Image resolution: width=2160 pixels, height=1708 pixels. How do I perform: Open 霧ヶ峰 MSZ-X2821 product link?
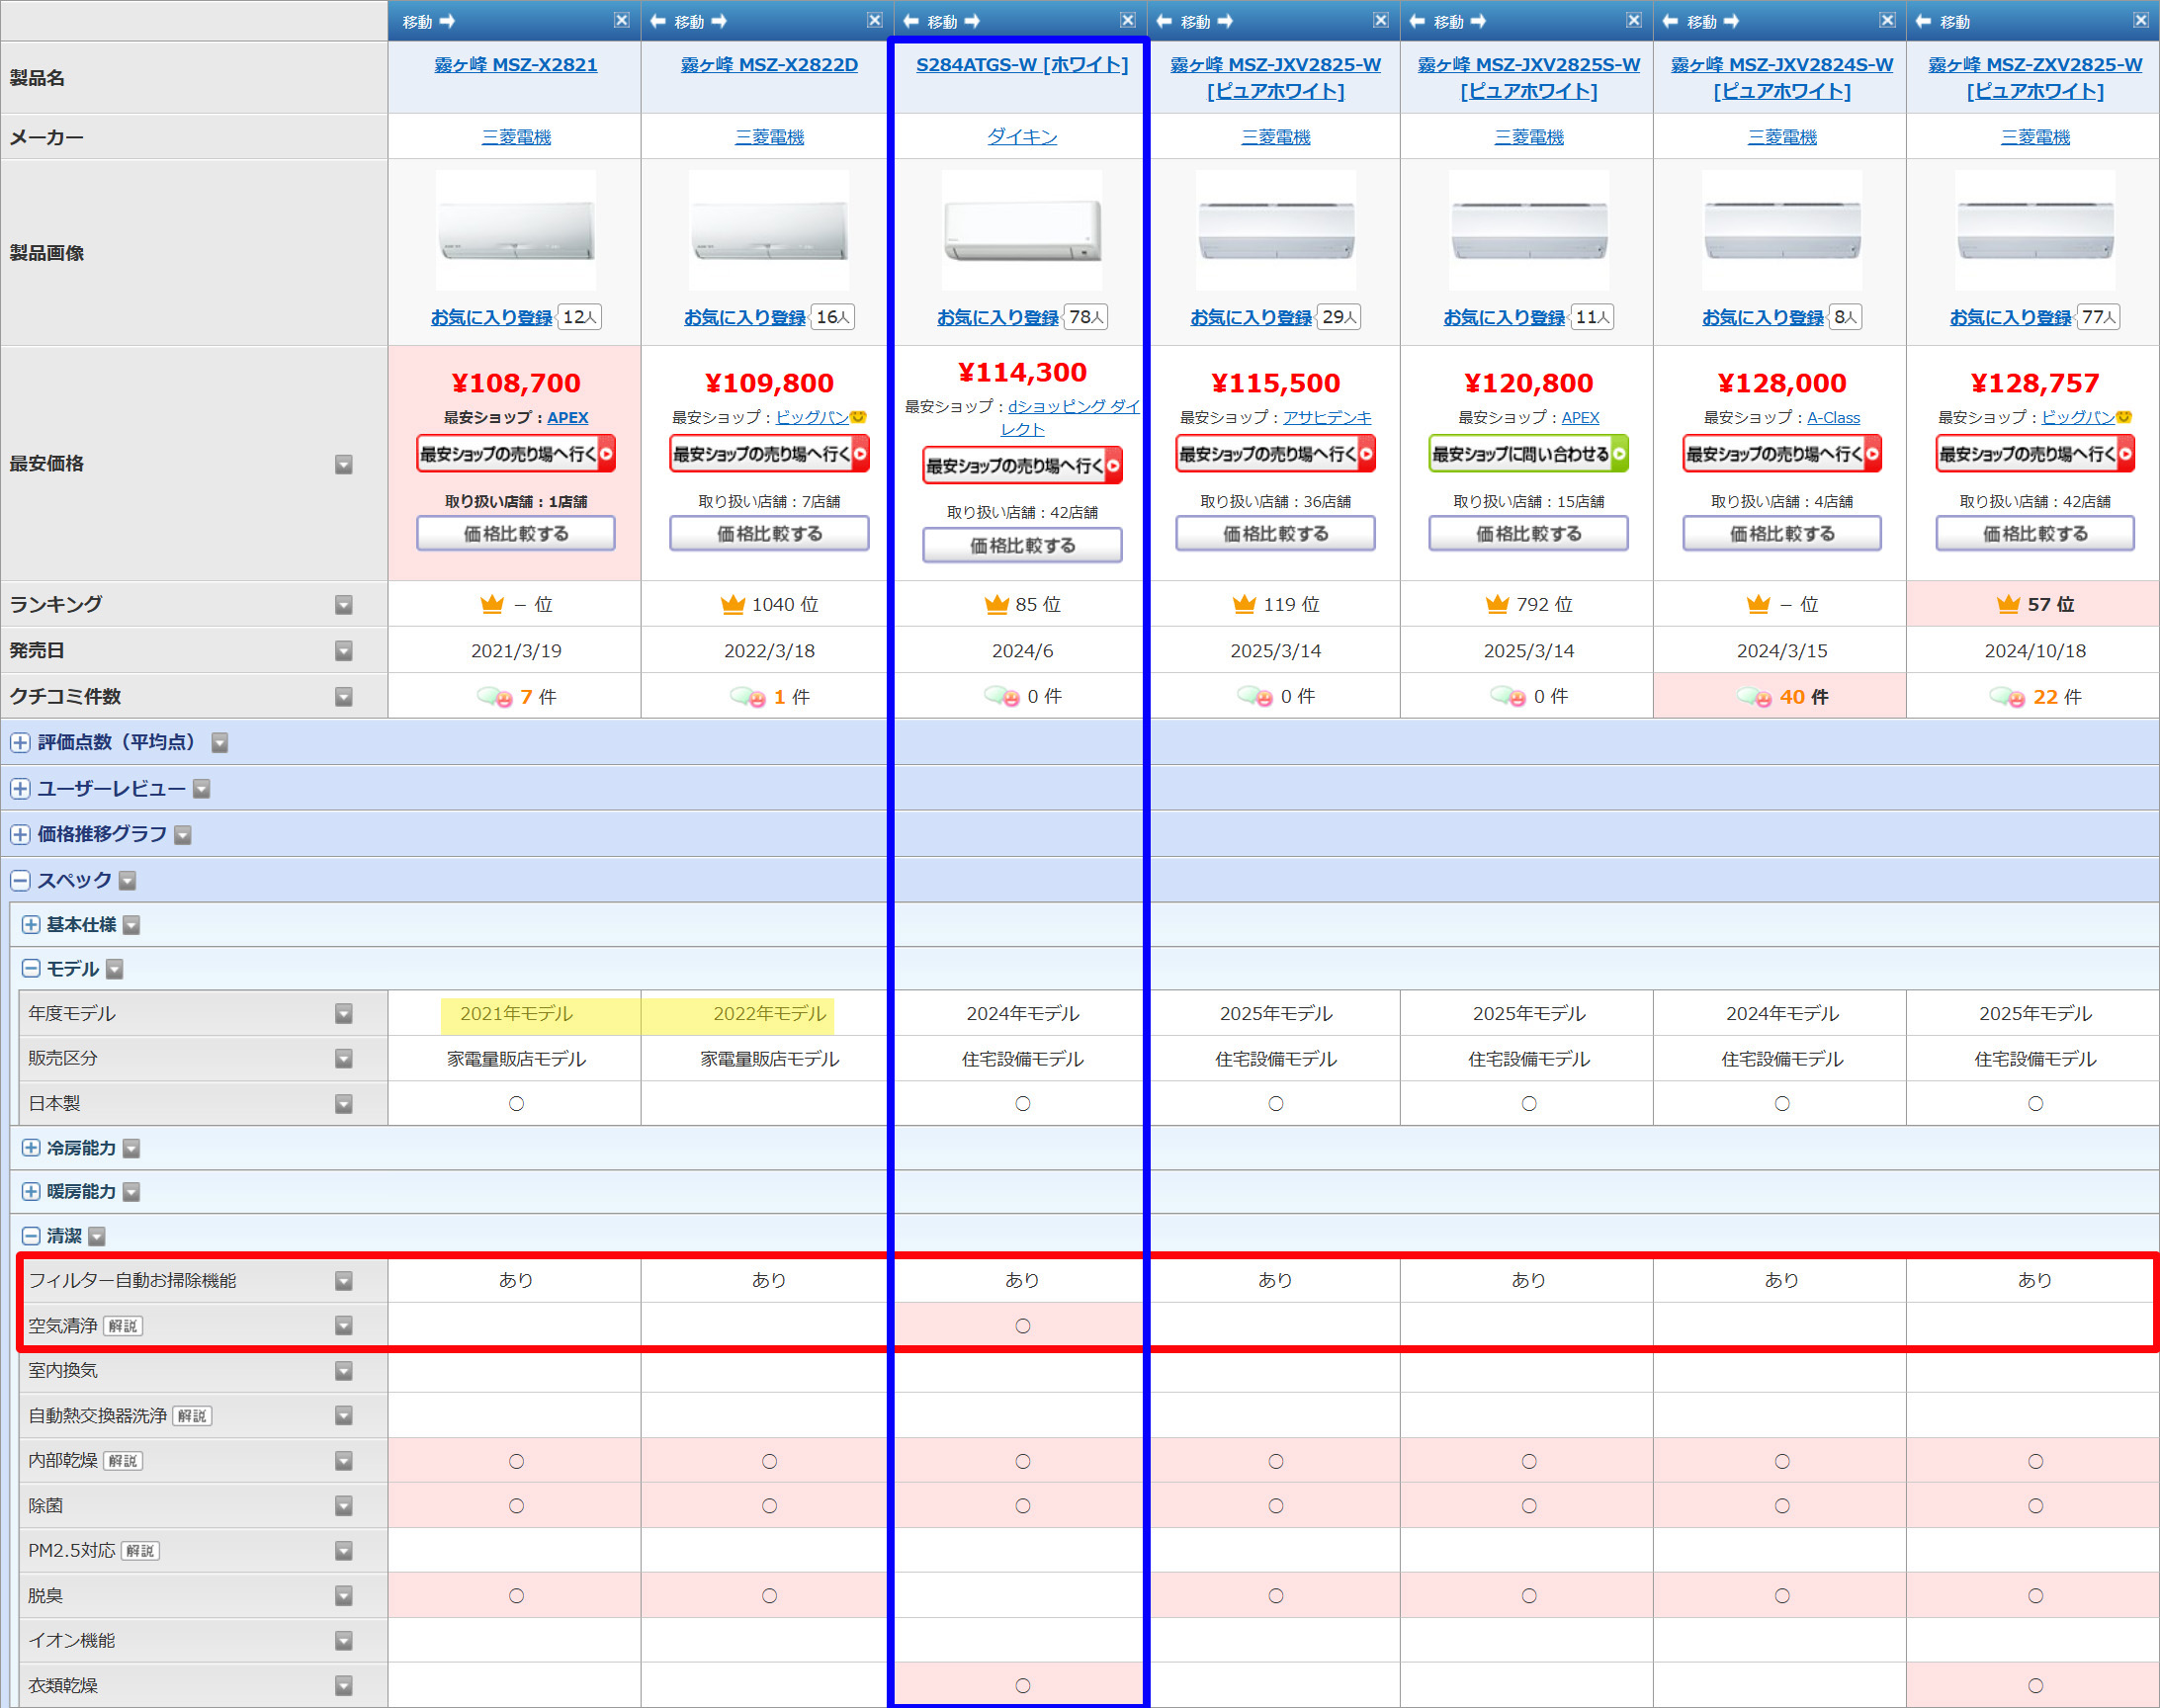[515, 65]
